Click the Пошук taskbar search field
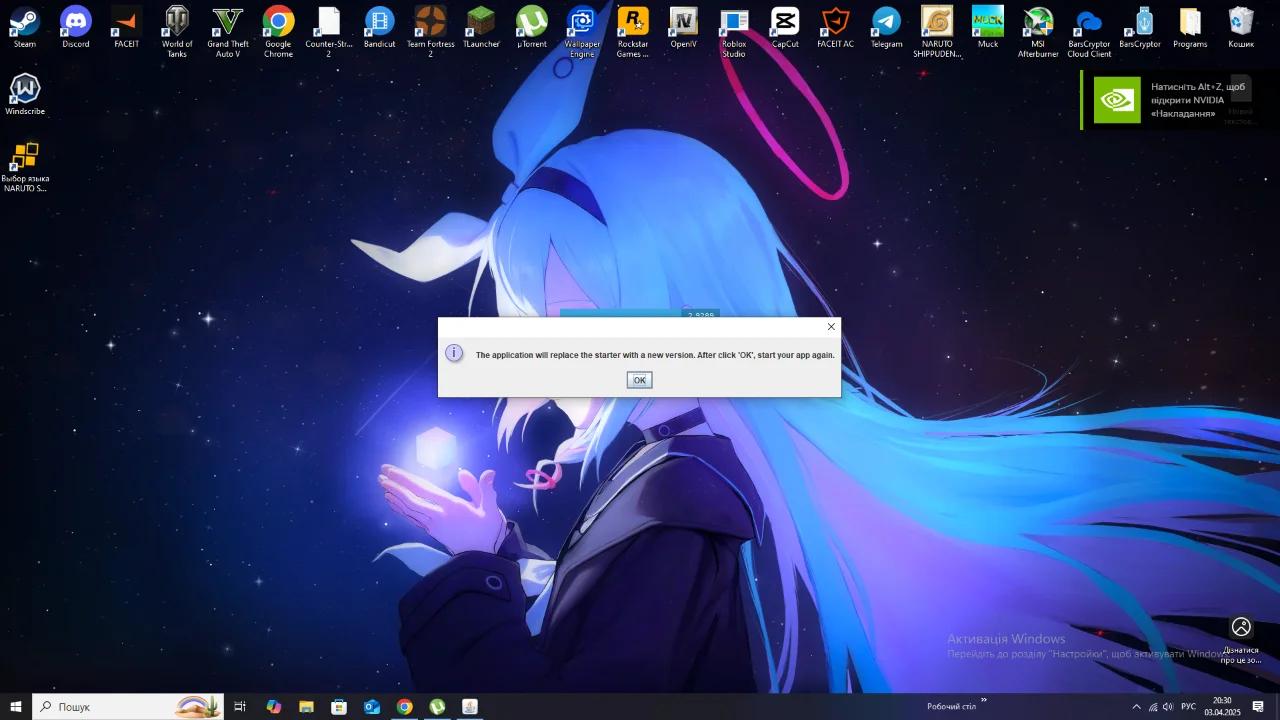The height and width of the screenshot is (720, 1280). pos(128,707)
